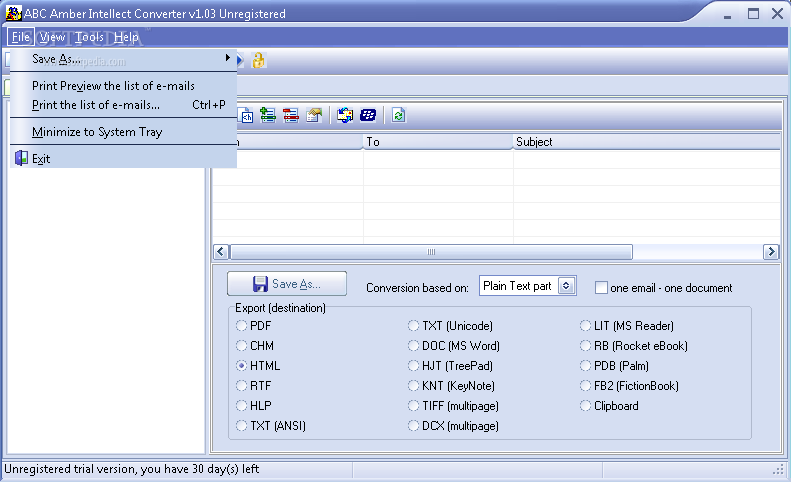Image resolution: width=791 pixels, height=482 pixels.
Task: Click the HTML document icon in list toolbar
Action: 246,116
